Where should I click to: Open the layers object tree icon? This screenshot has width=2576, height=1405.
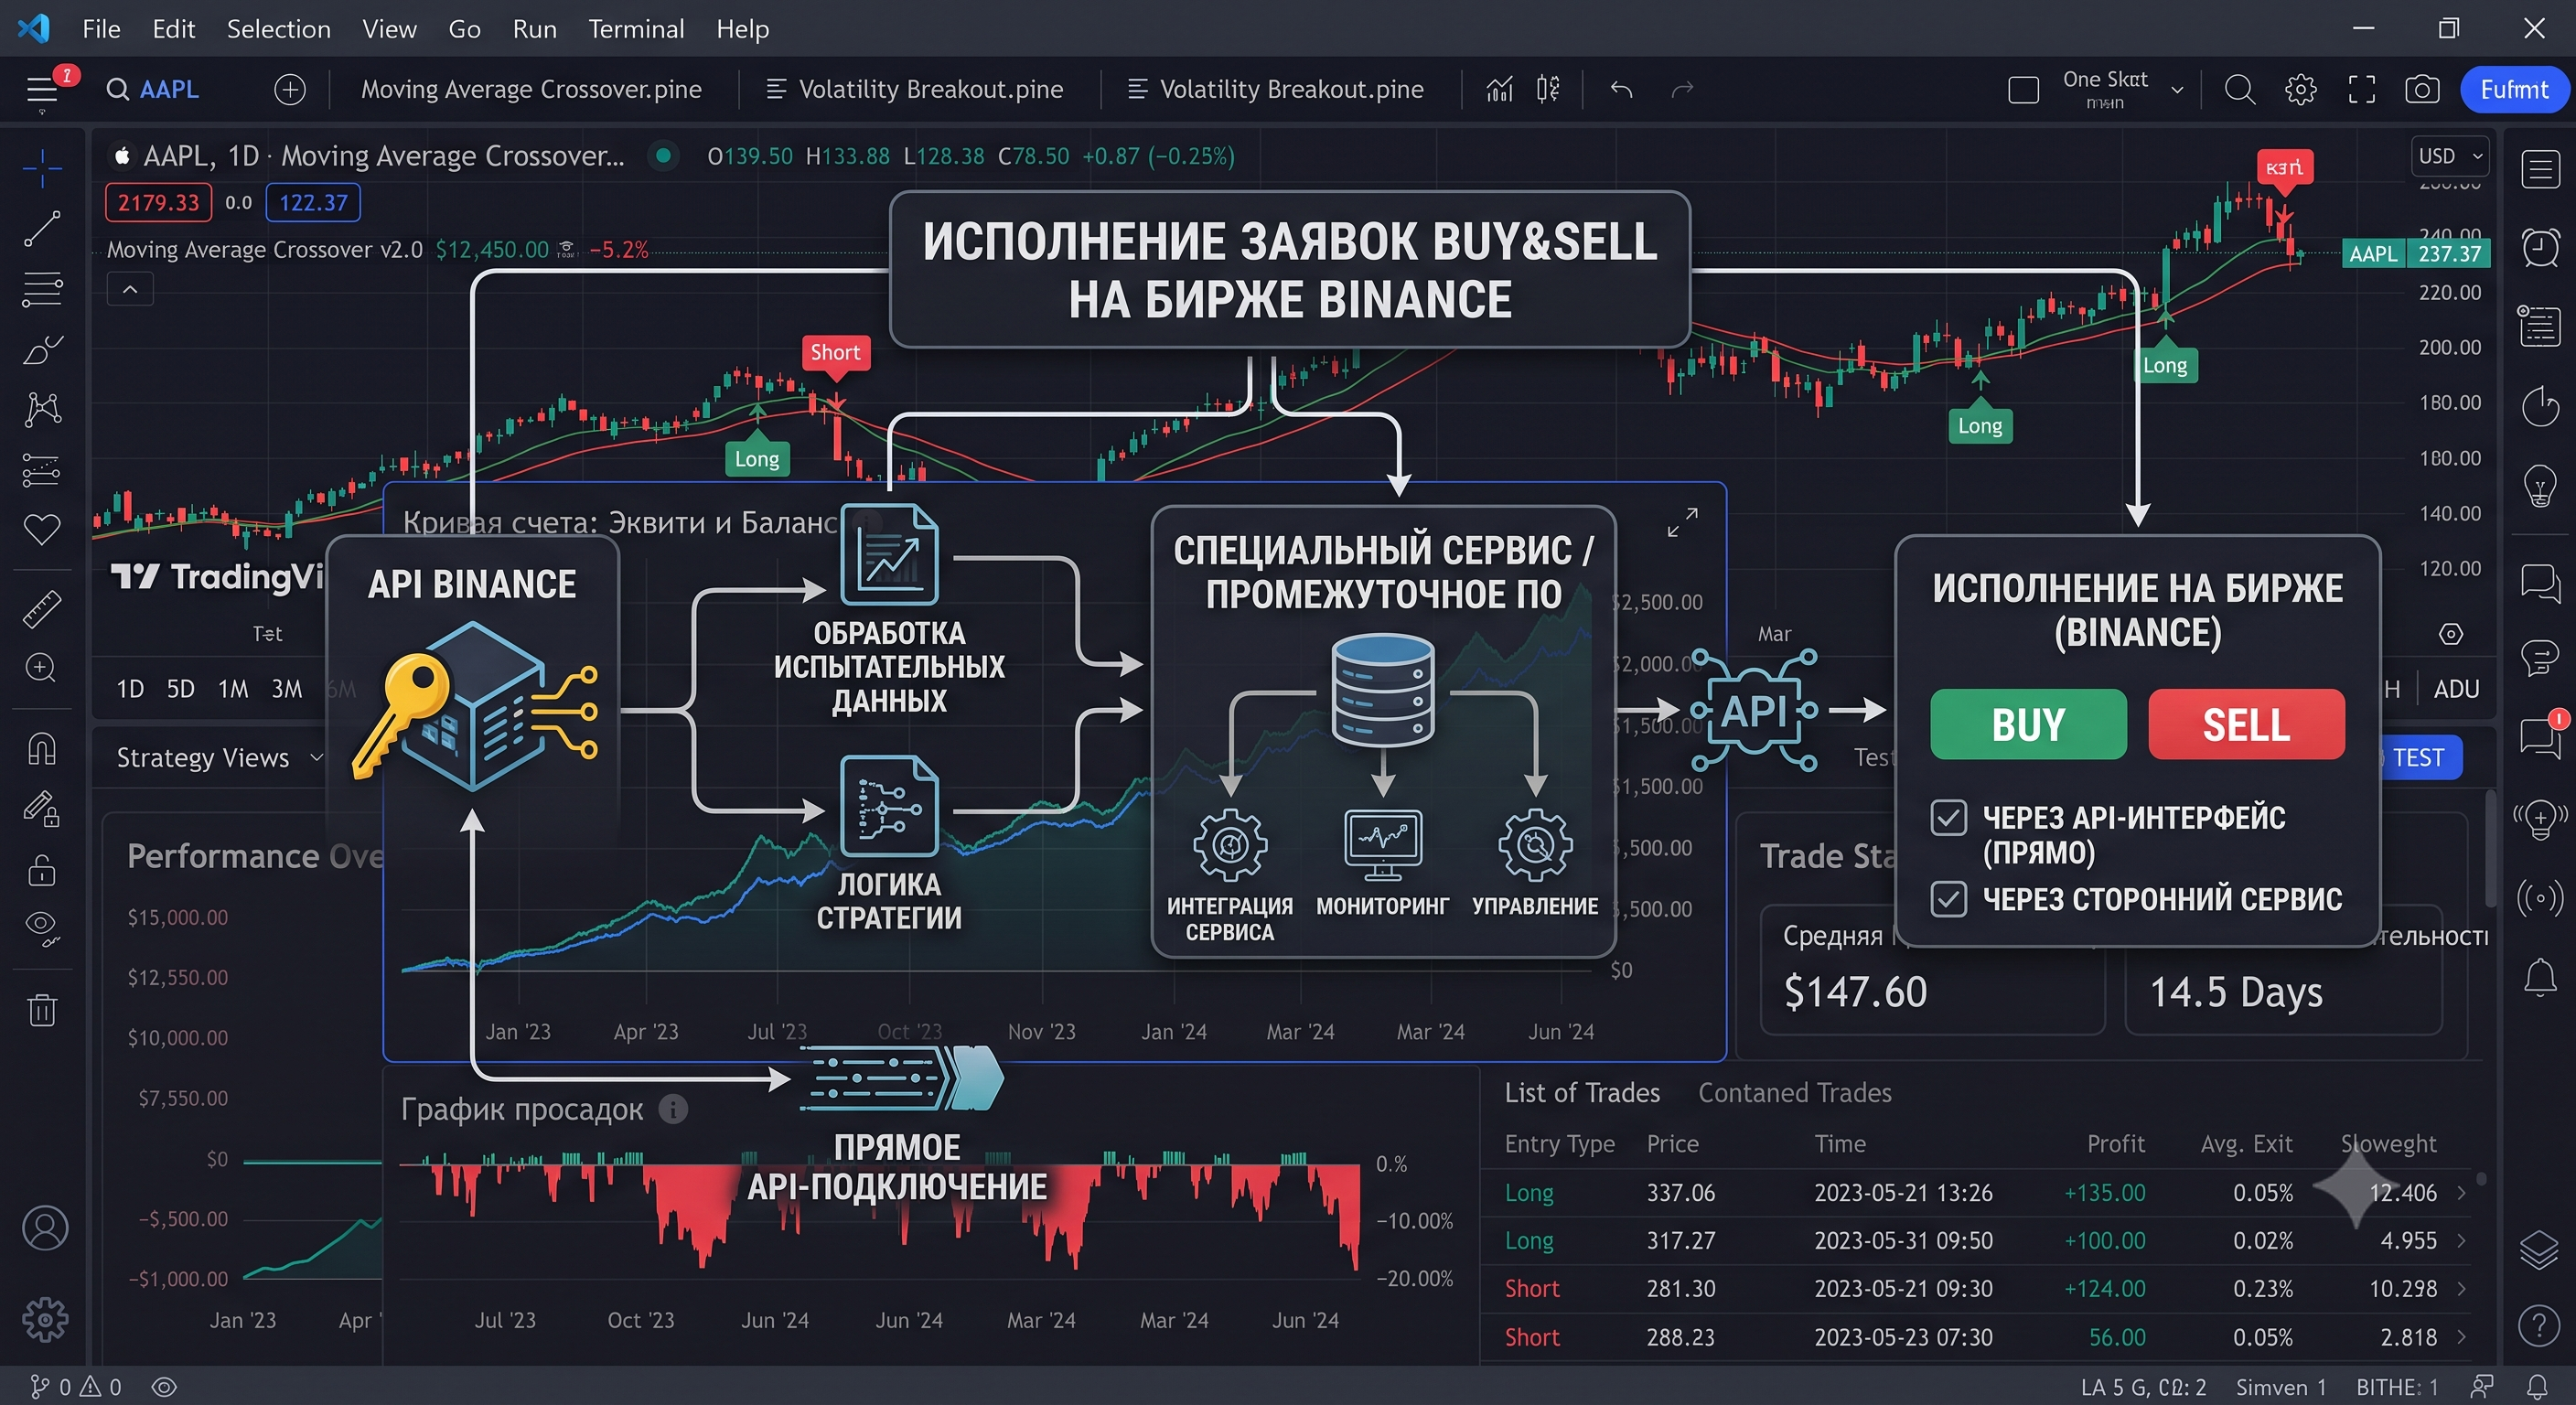pyautogui.click(x=2540, y=1250)
